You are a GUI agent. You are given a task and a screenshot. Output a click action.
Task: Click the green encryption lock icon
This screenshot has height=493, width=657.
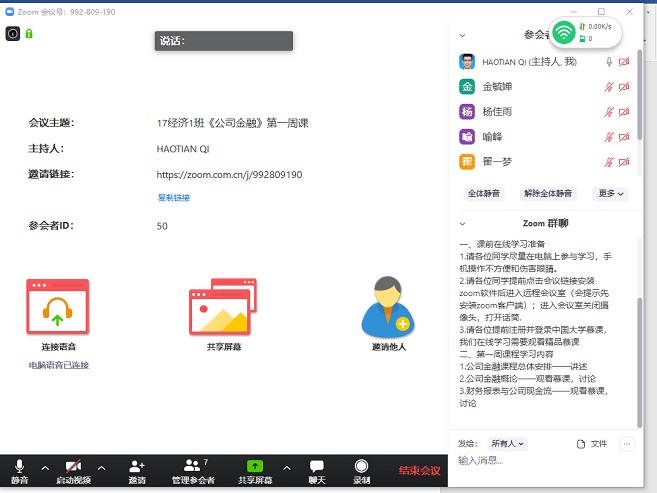29,33
